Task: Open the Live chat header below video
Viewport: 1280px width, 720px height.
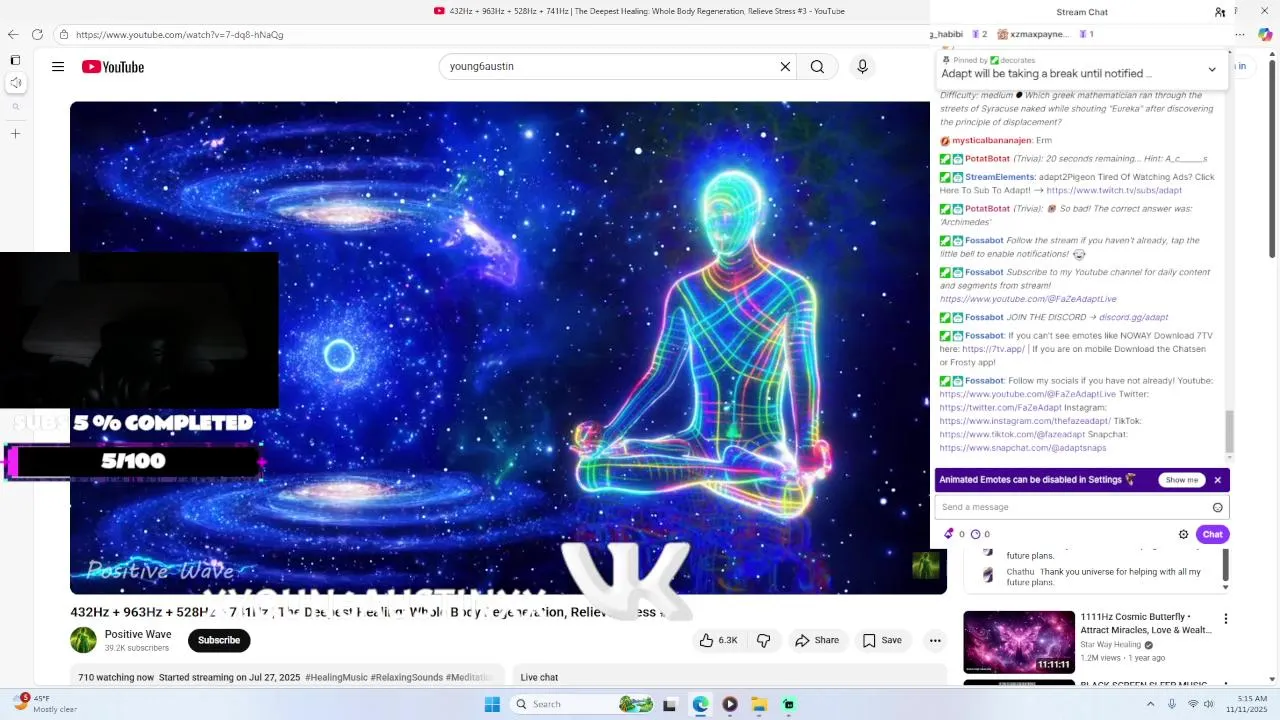Action: (x=539, y=677)
